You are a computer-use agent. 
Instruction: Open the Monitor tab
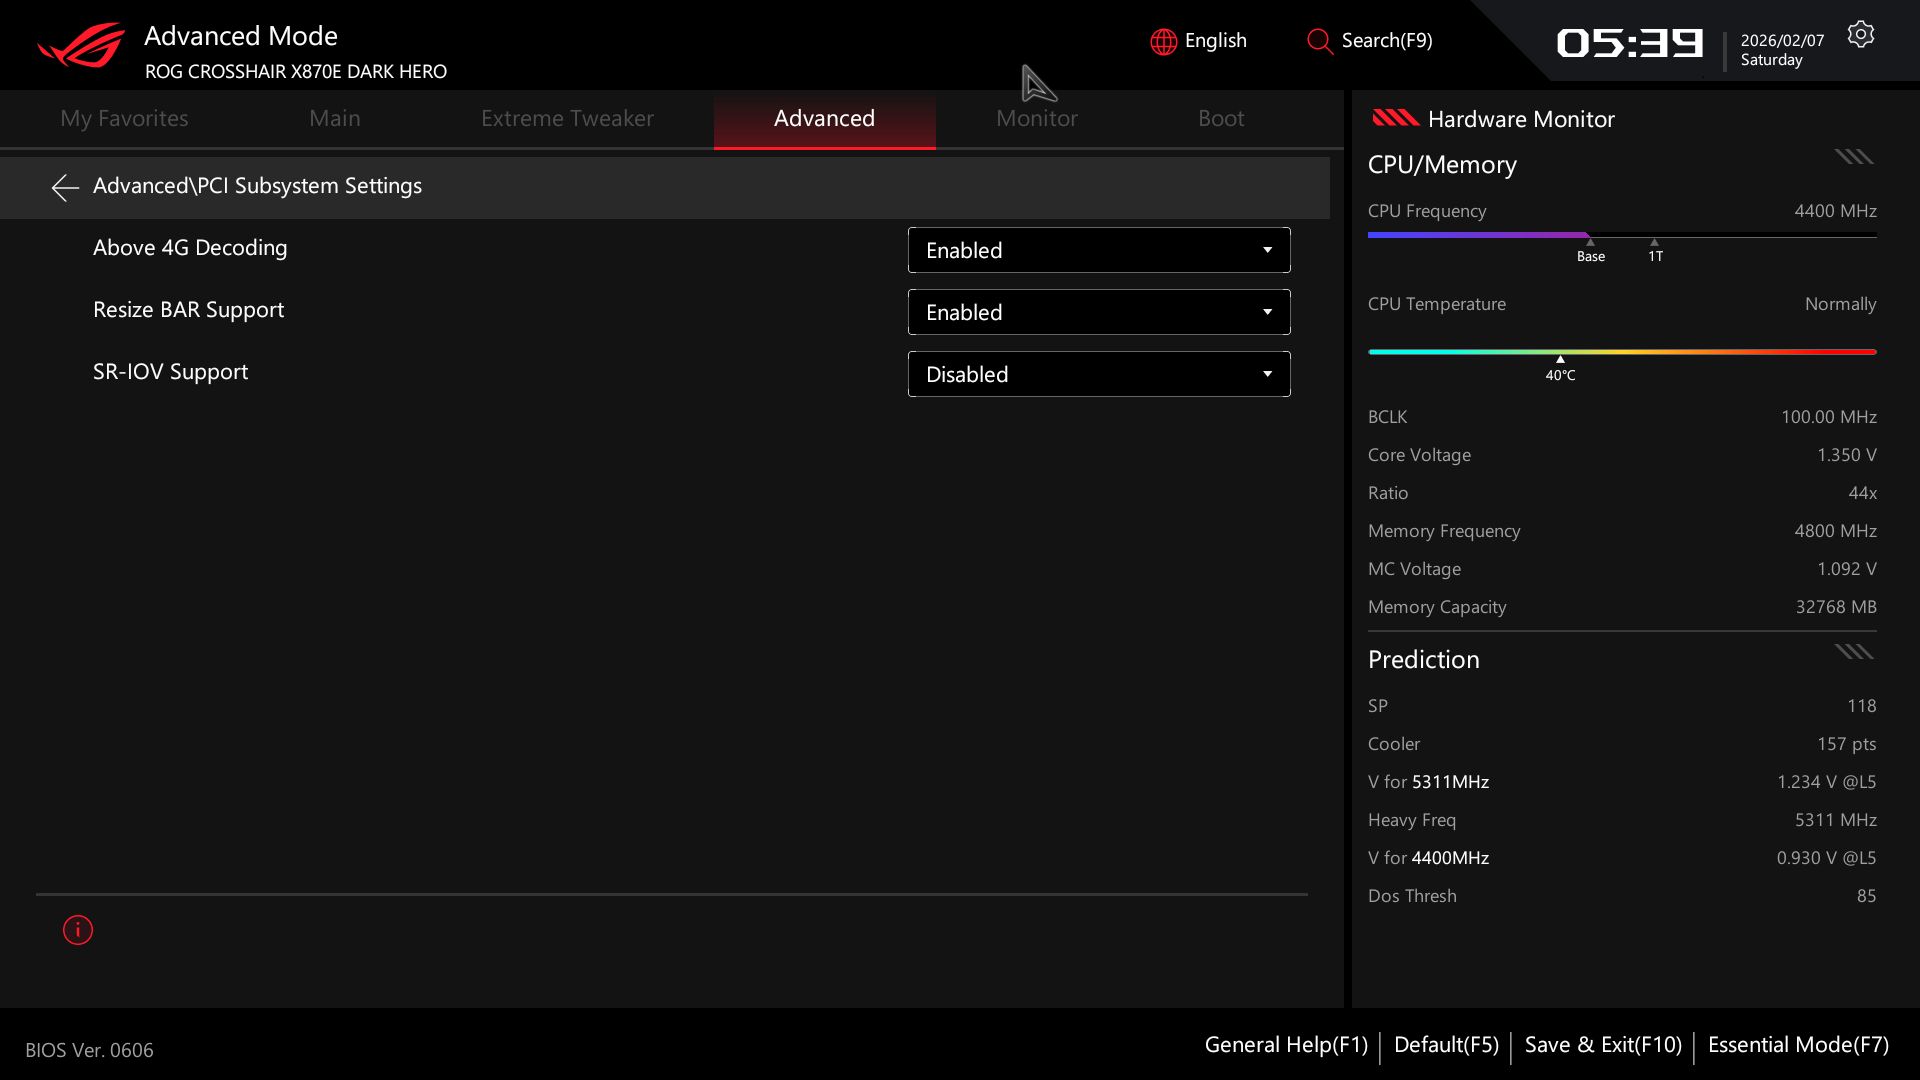click(1036, 119)
